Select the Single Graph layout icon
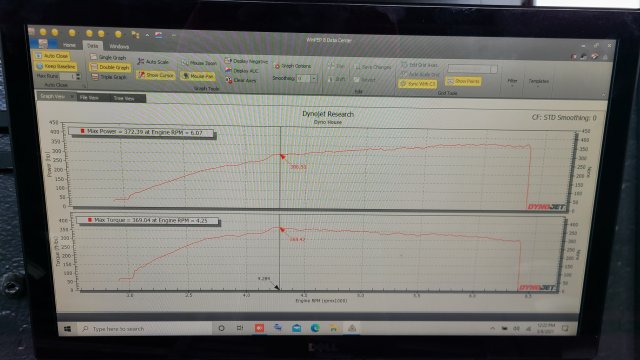This screenshot has height=360, width=640. 94,58
